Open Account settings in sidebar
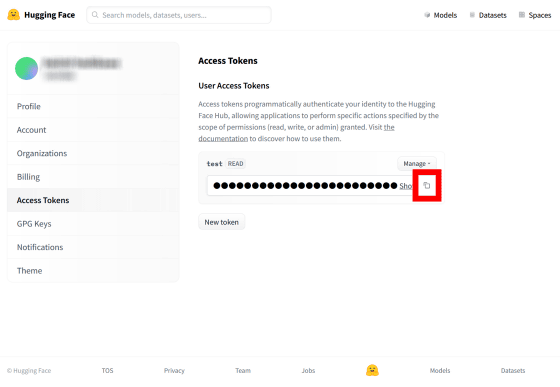 point(93,130)
